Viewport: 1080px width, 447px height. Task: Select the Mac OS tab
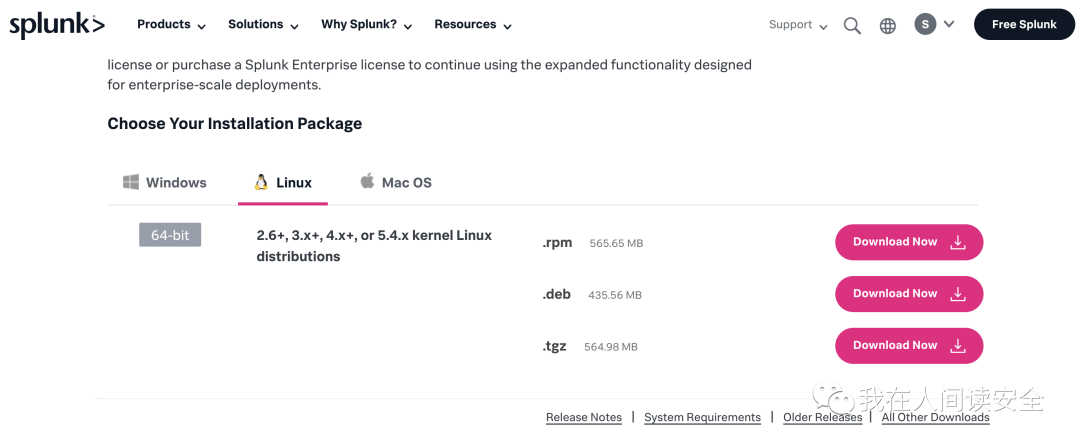point(396,183)
